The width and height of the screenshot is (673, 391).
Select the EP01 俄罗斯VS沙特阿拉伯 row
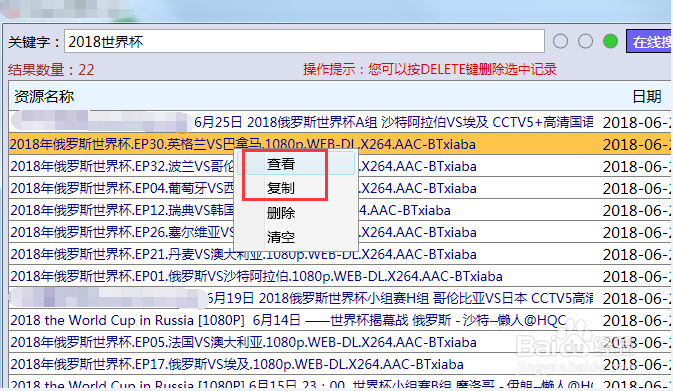pyautogui.click(x=340, y=276)
